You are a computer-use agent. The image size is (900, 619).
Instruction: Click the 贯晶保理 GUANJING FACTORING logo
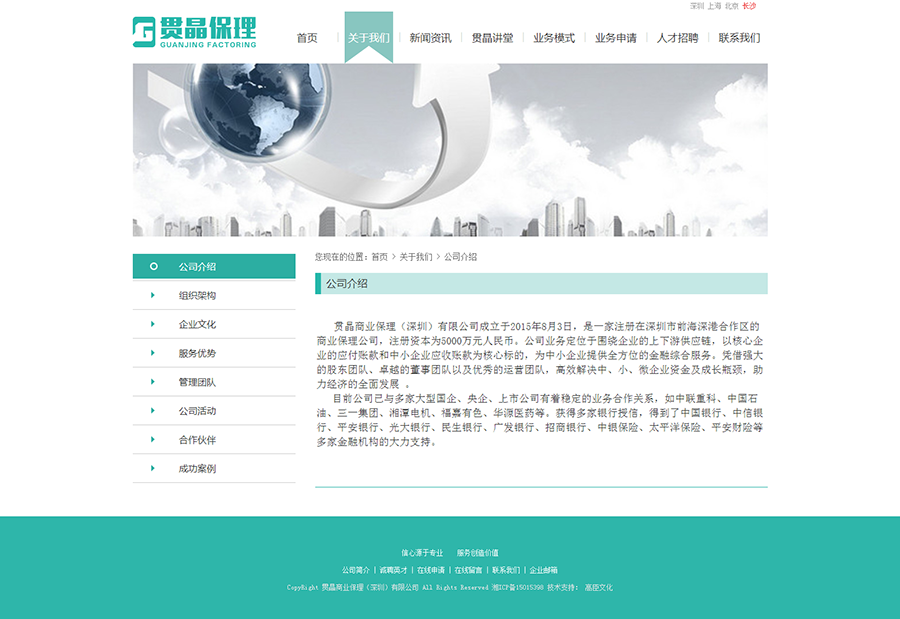click(x=195, y=32)
